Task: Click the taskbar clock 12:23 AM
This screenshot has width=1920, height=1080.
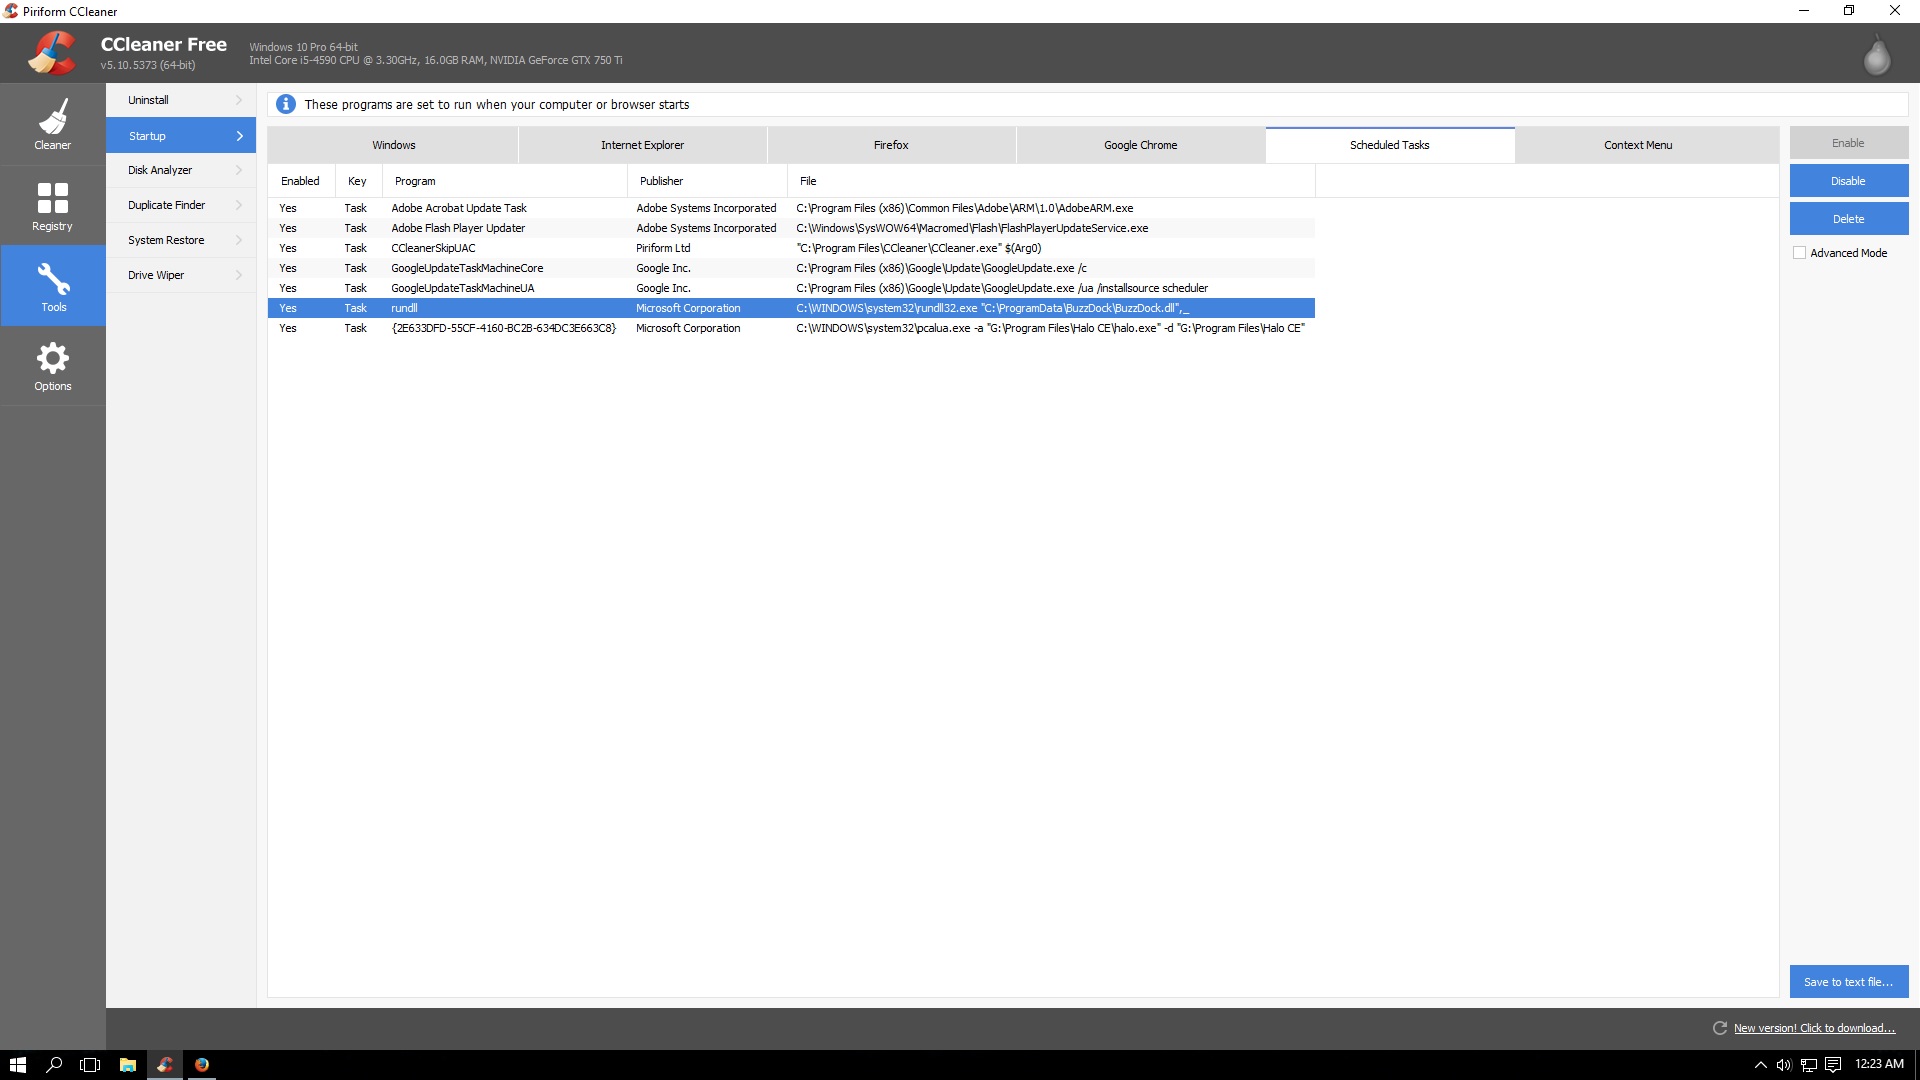Action: [1879, 1064]
